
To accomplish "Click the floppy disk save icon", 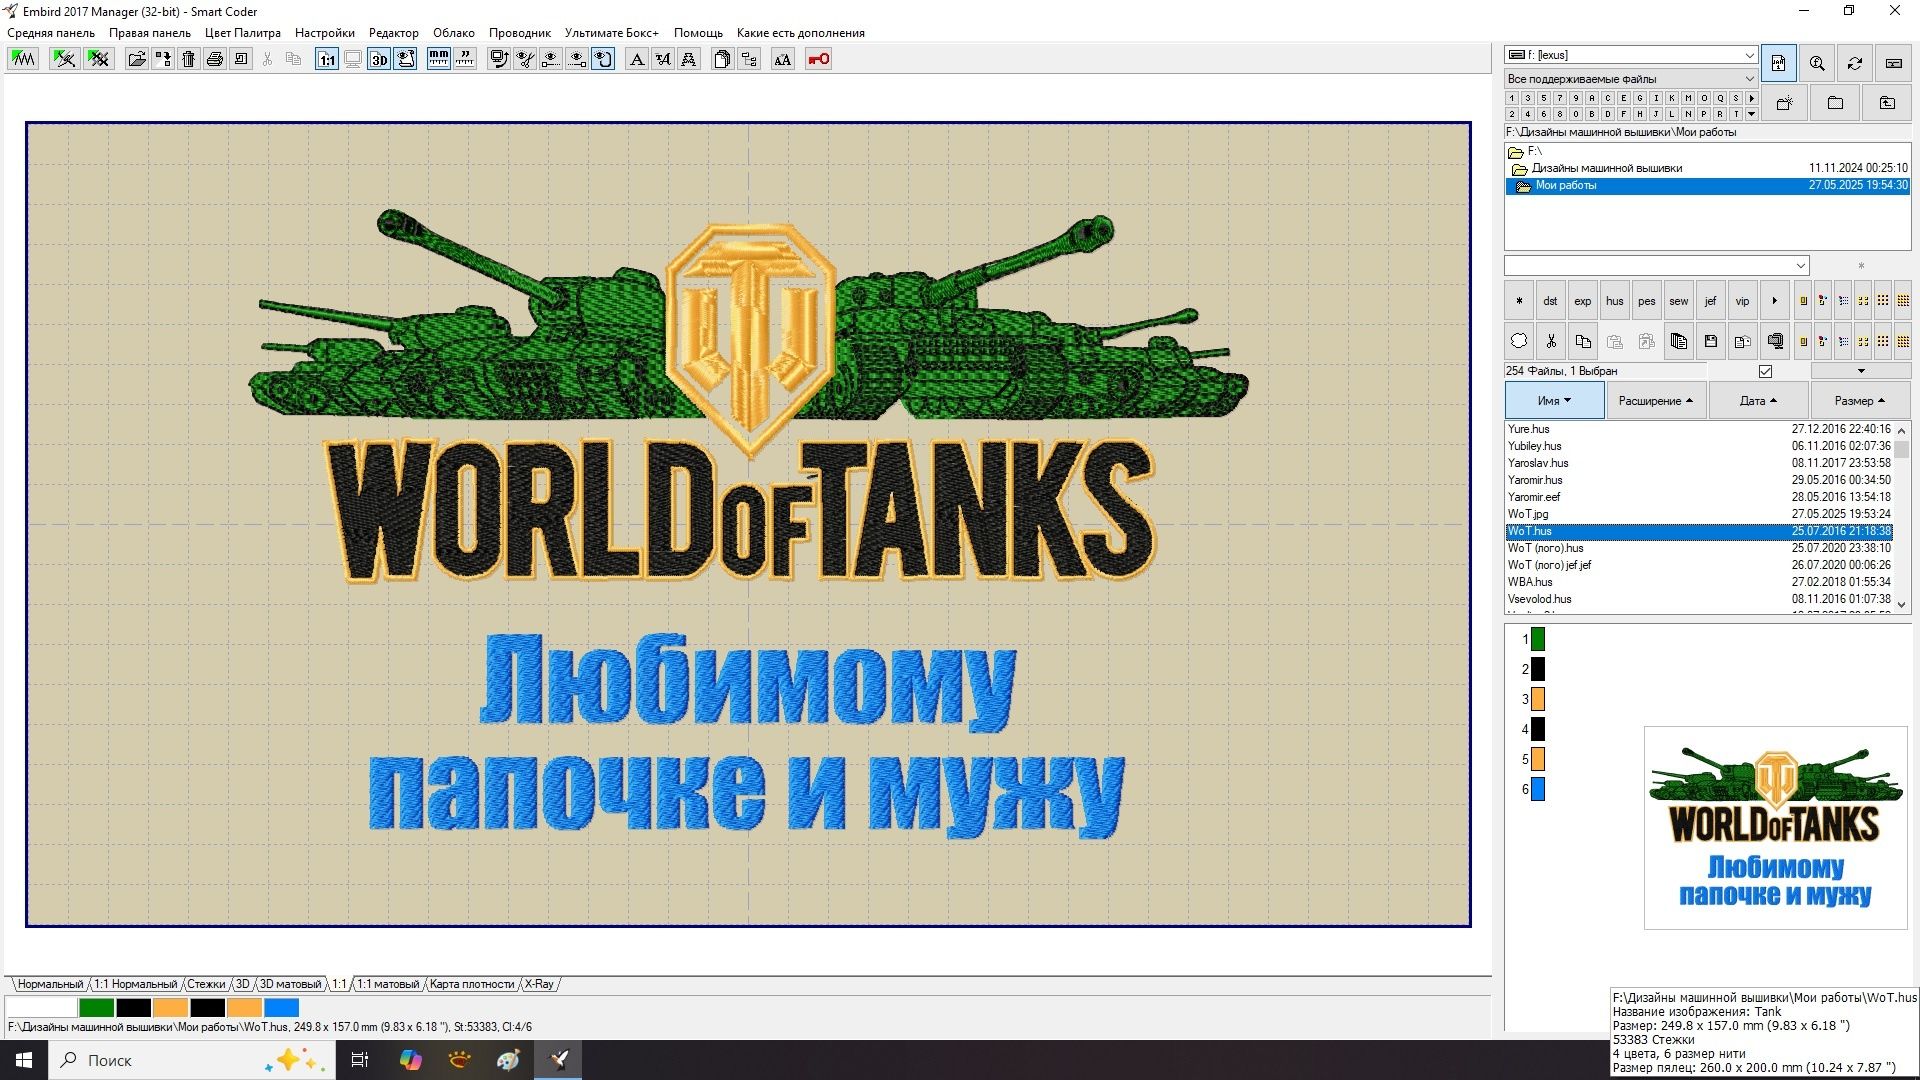I will (x=1711, y=341).
